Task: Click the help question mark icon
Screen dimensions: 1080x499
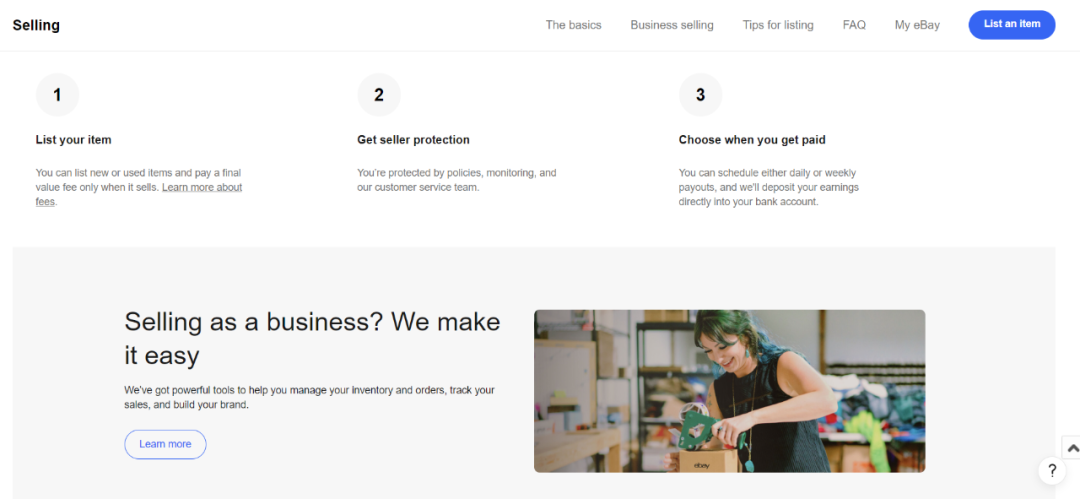Action: pyautogui.click(x=1051, y=470)
